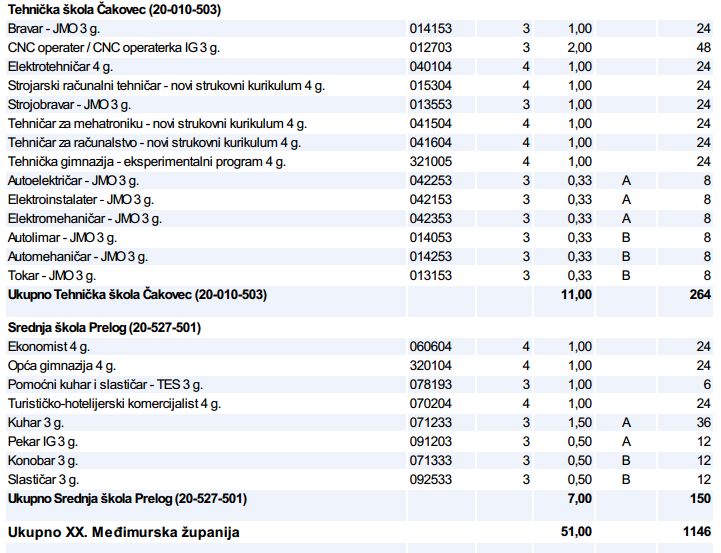Click the Ukupno XX. Međimurska županija label
Screen dimensions: 721x553
(124, 532)
